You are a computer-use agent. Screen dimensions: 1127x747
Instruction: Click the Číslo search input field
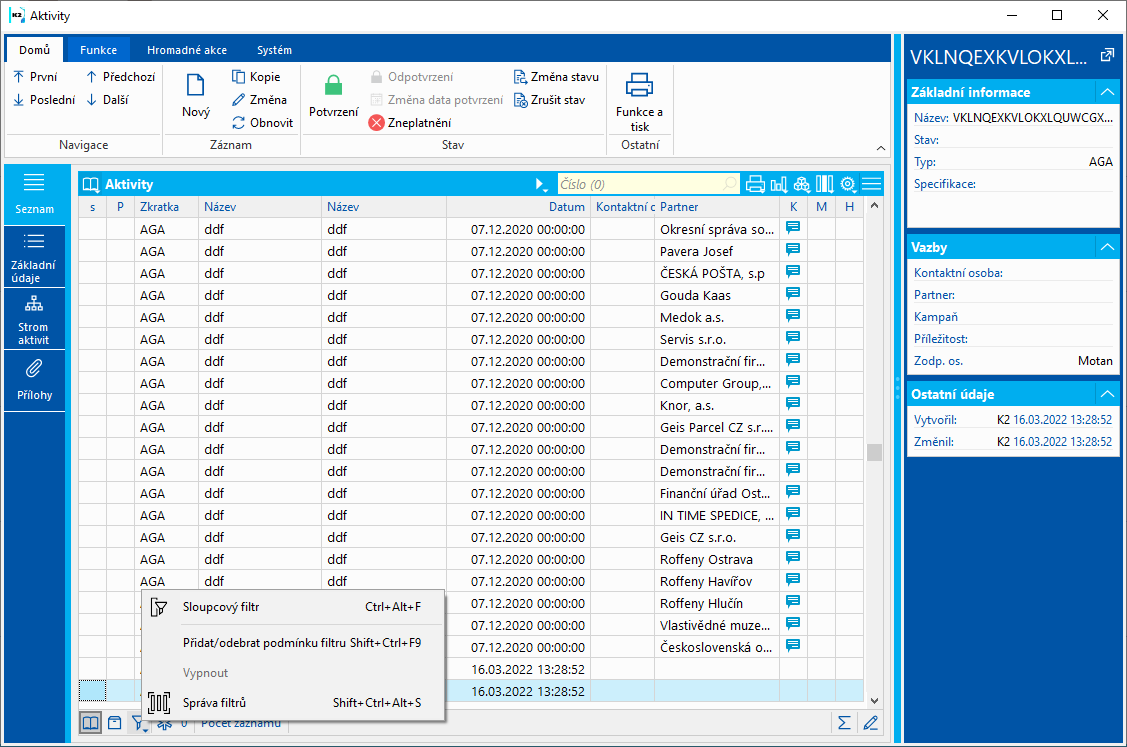[640, 184]
